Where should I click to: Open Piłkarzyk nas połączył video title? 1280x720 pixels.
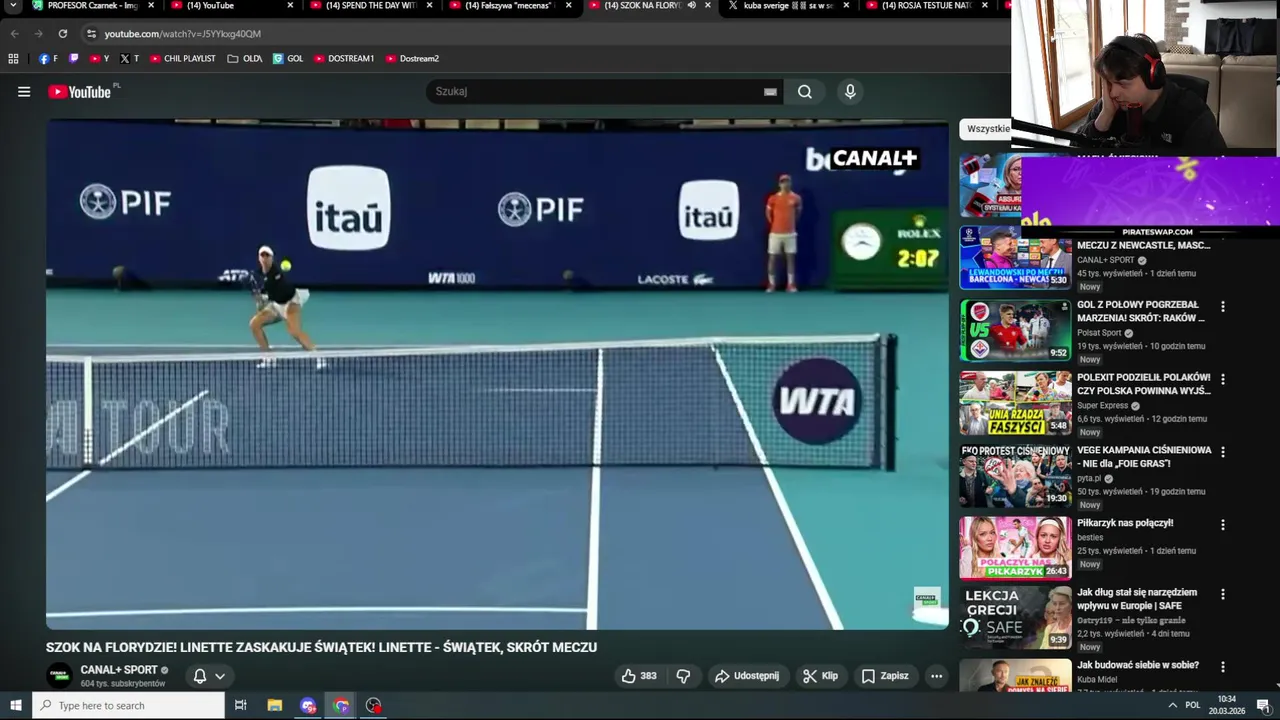[1125, 523]
